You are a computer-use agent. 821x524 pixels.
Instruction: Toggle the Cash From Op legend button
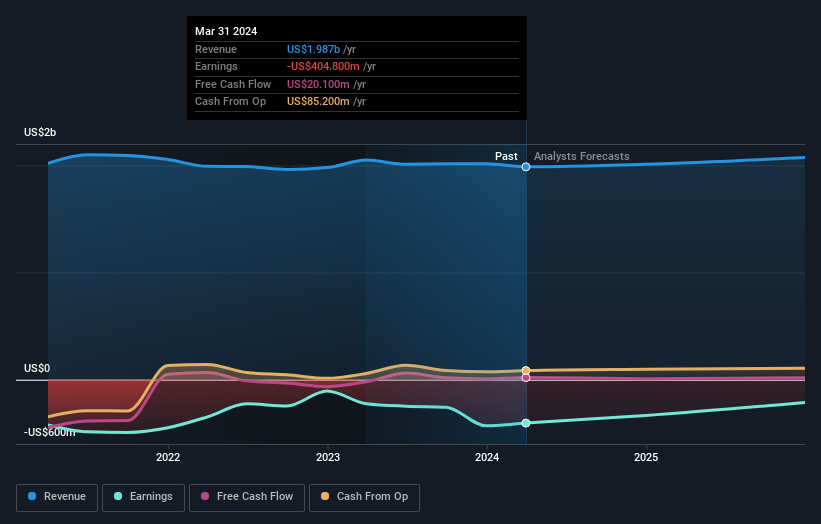[364, 497]
